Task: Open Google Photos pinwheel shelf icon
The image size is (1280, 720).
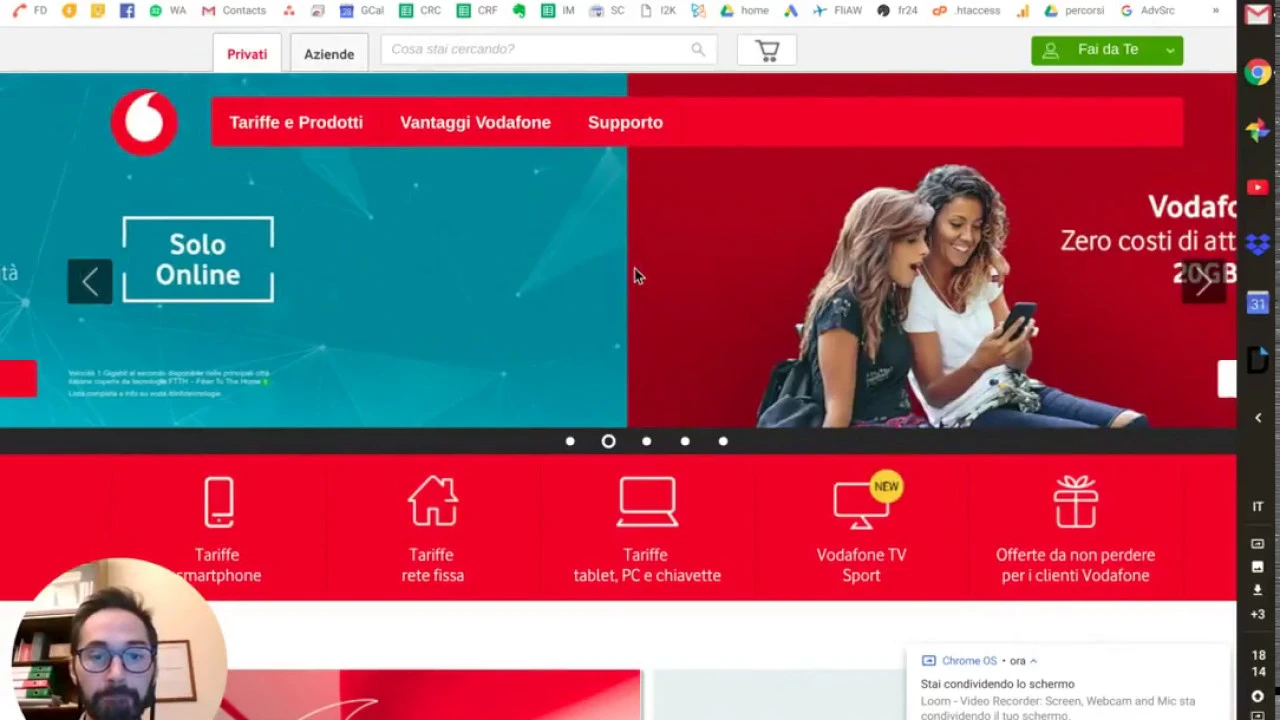Action: click(x=1258, y=130)
